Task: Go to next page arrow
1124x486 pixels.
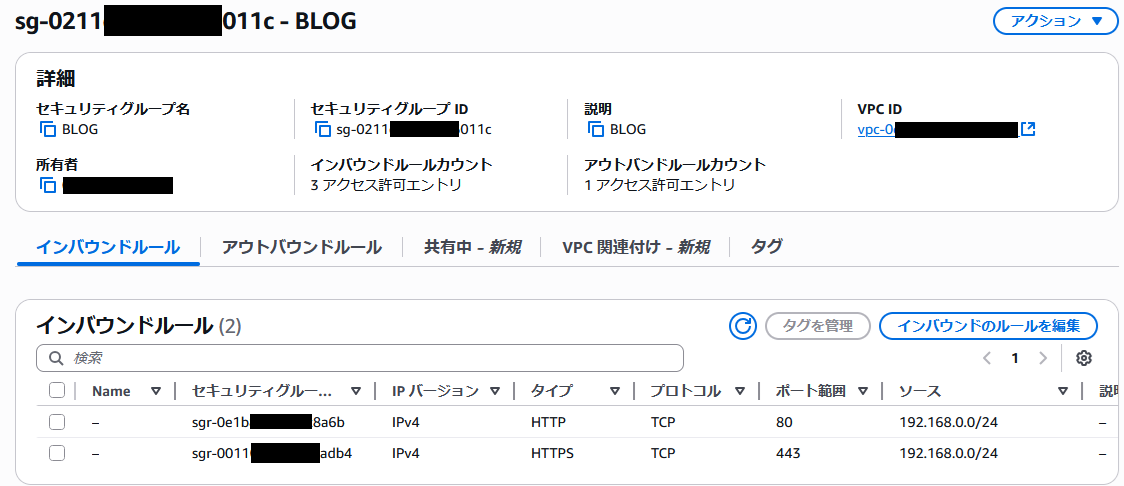Action: coord(1043,358)
